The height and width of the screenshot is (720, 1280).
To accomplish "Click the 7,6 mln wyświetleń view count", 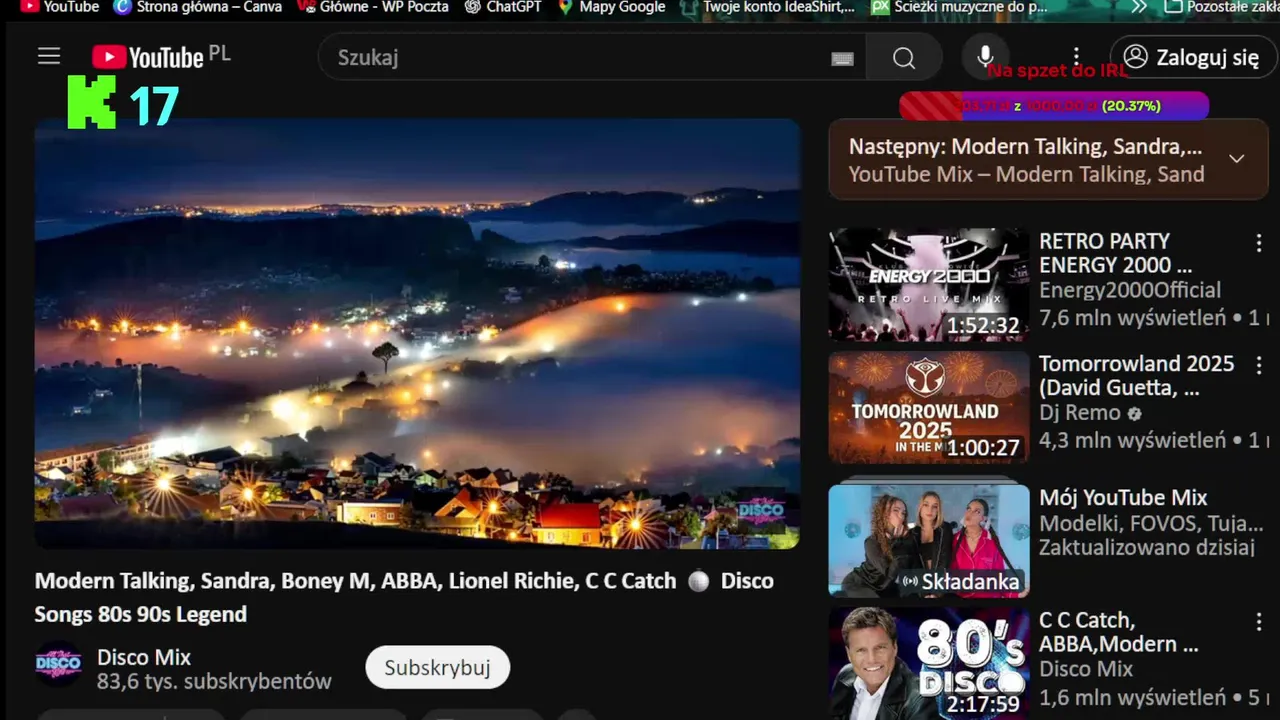I will (x=1132, y=318).
